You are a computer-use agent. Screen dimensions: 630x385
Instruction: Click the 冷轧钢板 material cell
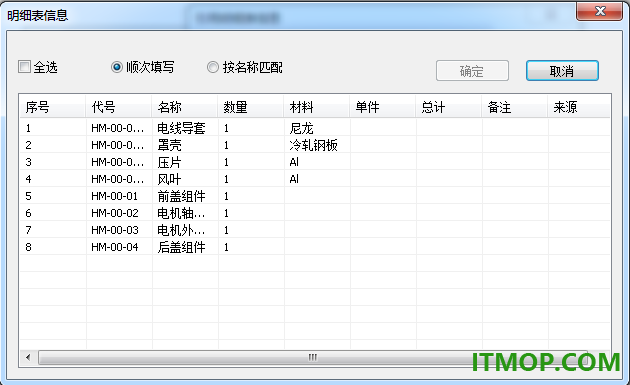click(313, 145)
